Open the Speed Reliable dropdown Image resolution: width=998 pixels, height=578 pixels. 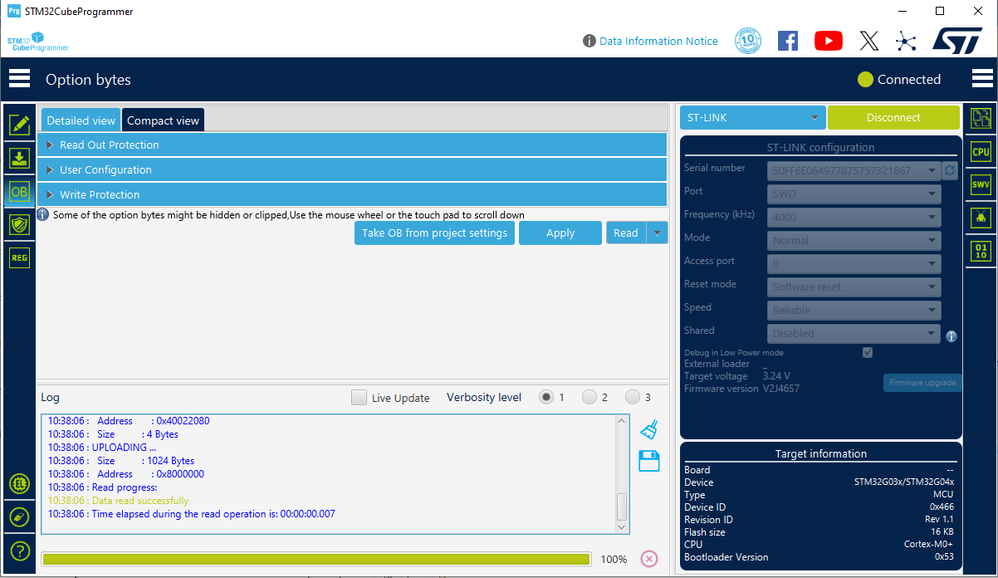tap(853, 310)
